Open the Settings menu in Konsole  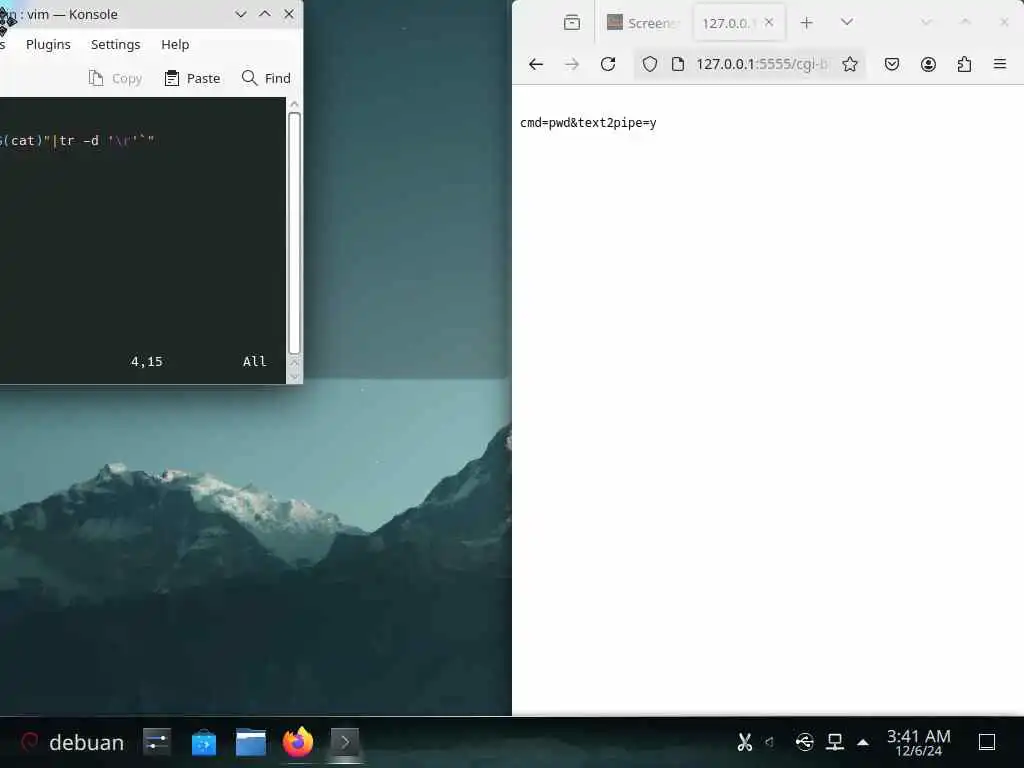116,44
